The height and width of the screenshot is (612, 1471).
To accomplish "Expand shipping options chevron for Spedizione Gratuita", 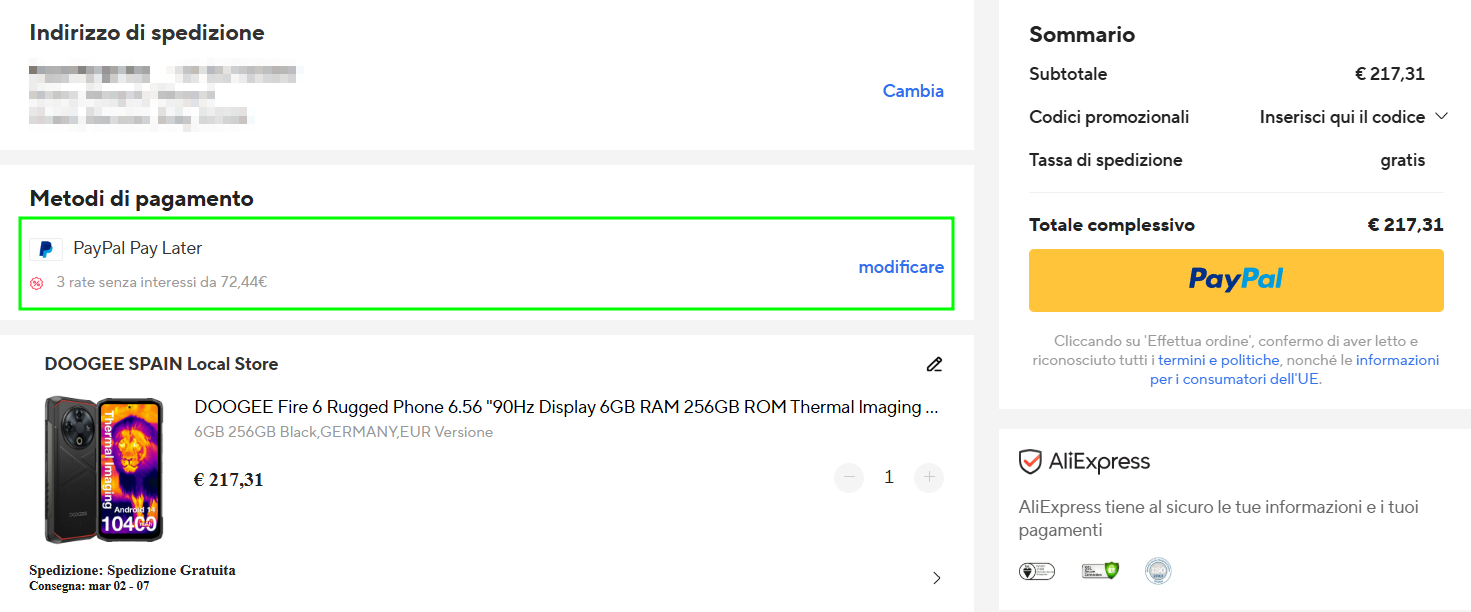I will (x=936, y=578).
